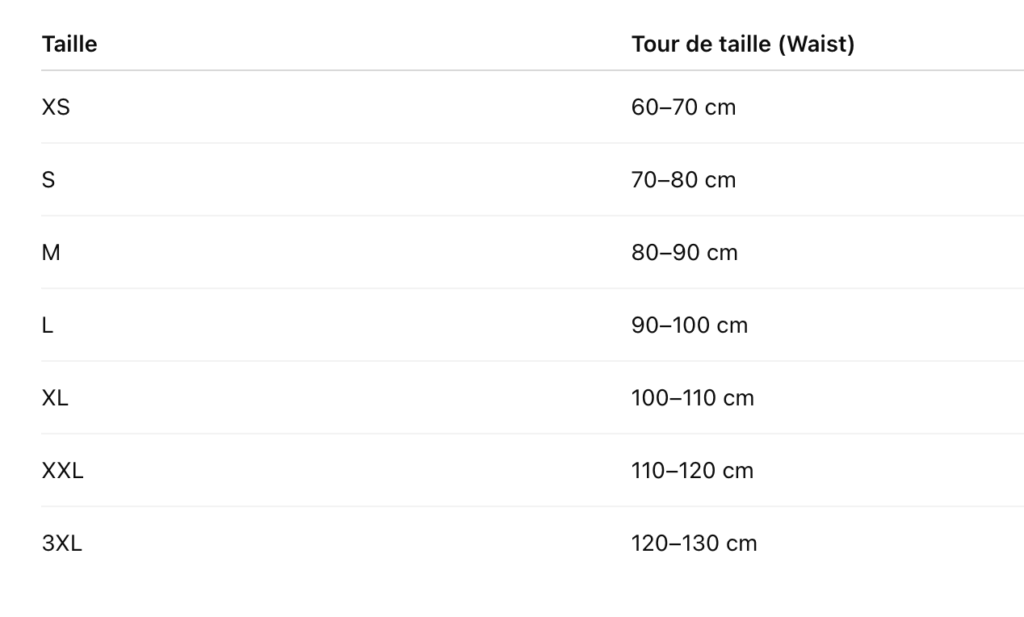Click the XL row's waist measurement
The height and width of the screenshot is (617, 1024).
693,398
